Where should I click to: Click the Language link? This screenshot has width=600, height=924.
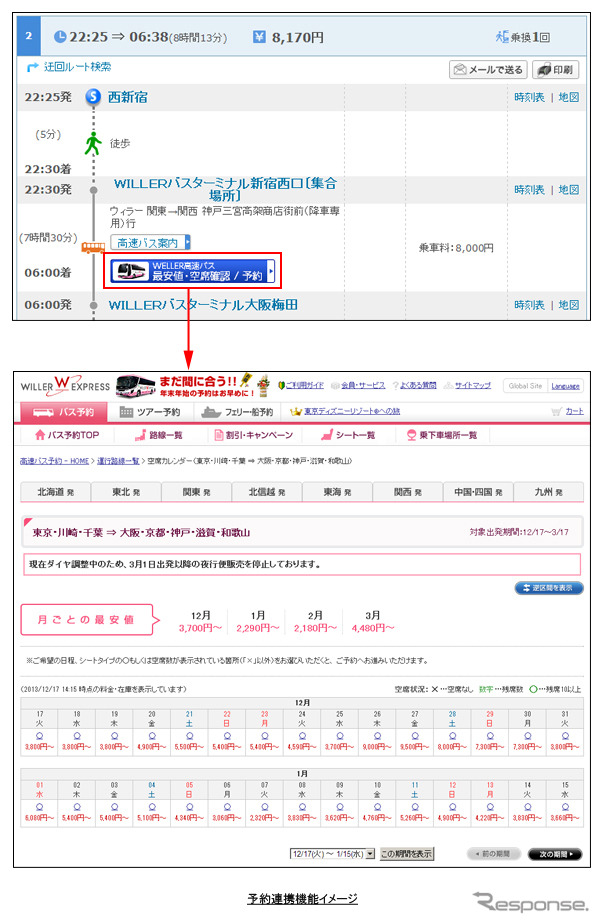[x=565, y=387]
